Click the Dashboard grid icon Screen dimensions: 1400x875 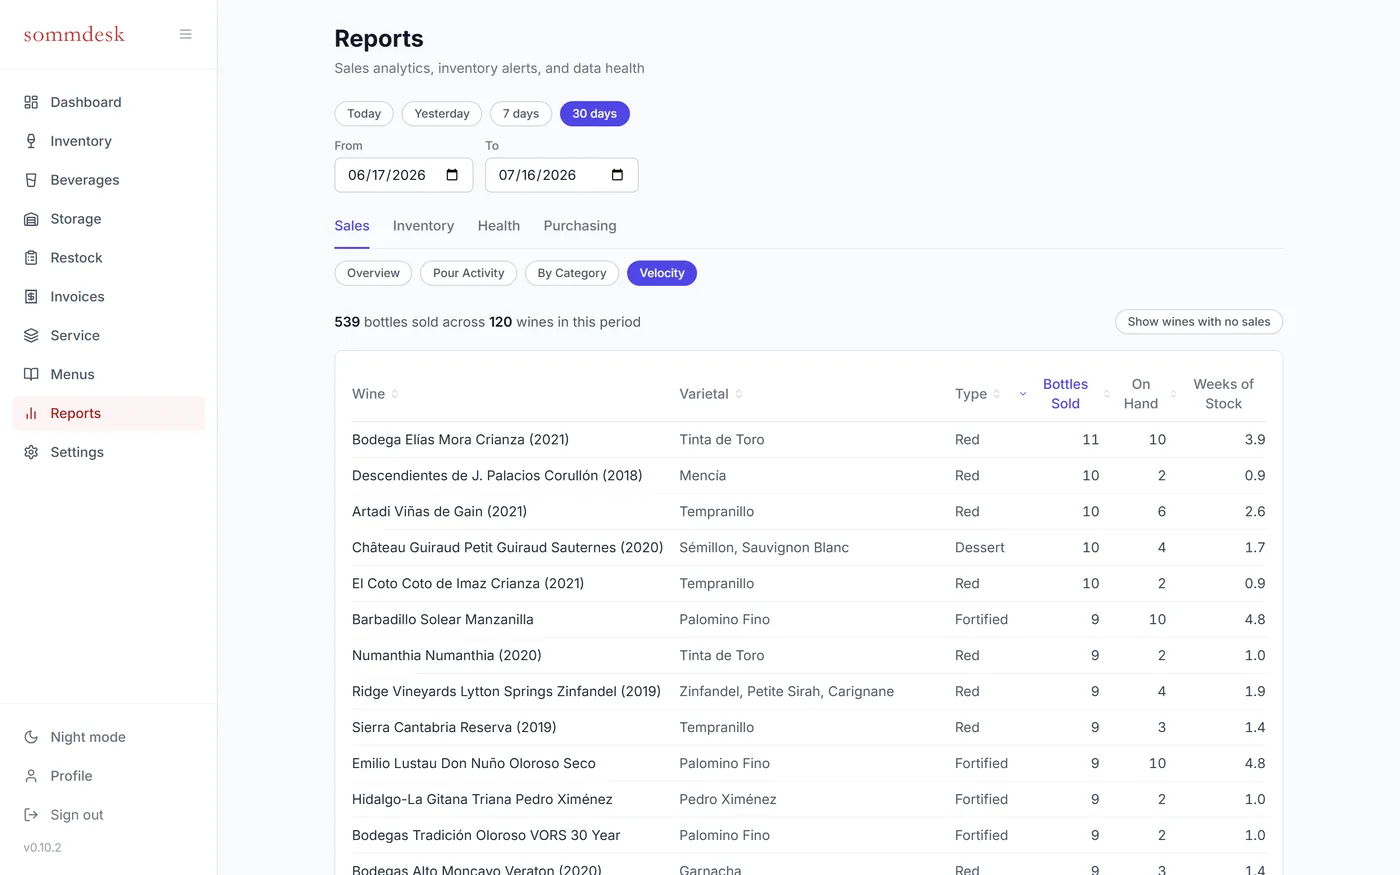[31, 102]
